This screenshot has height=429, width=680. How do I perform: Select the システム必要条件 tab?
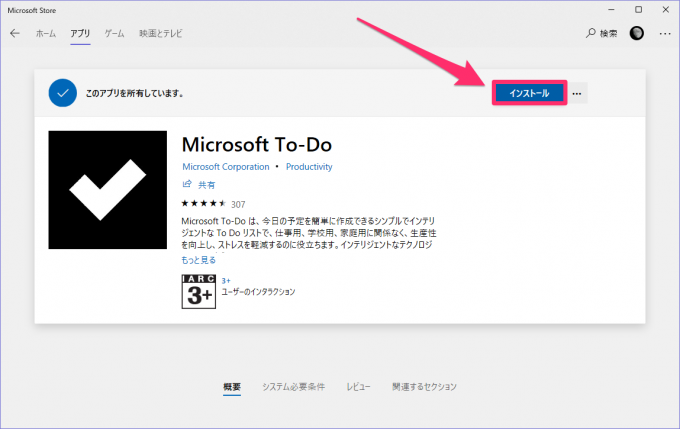point(293,386)
